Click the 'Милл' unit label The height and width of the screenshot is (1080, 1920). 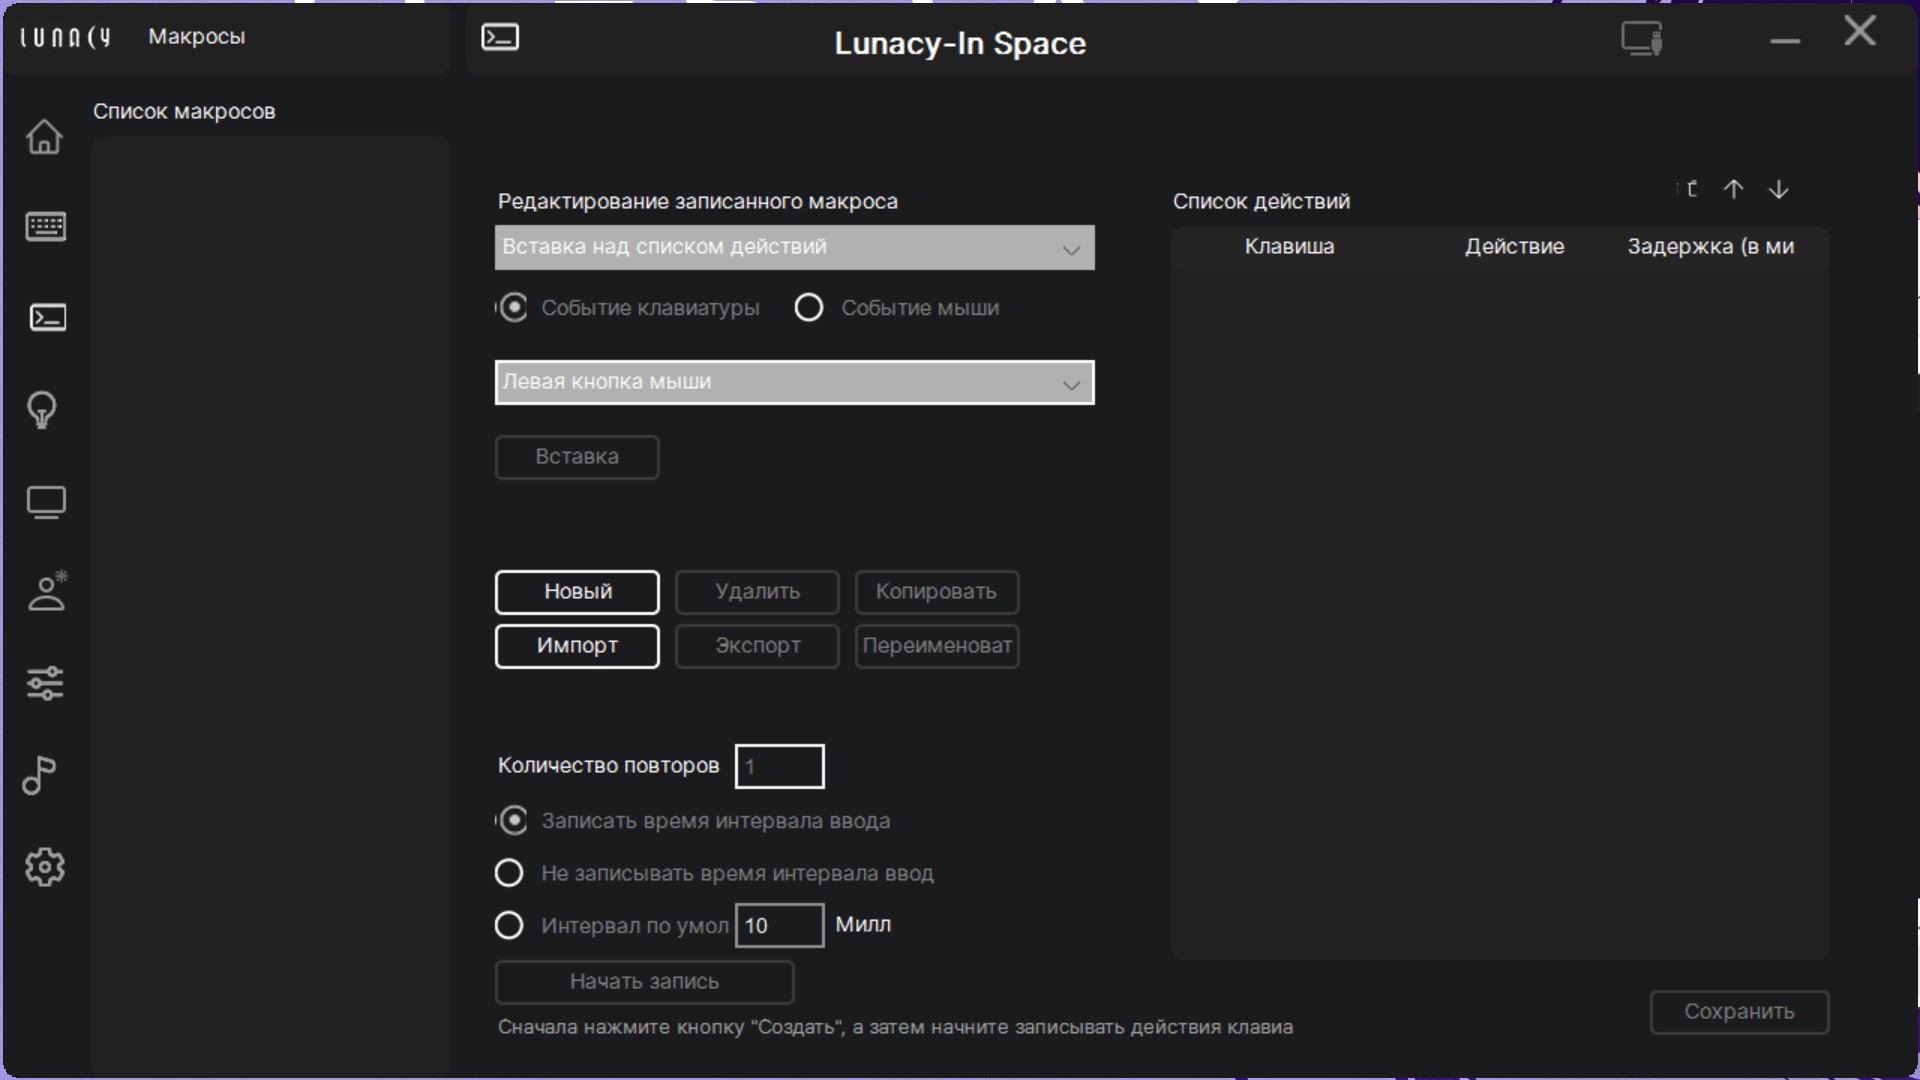(x=863, y=925)
